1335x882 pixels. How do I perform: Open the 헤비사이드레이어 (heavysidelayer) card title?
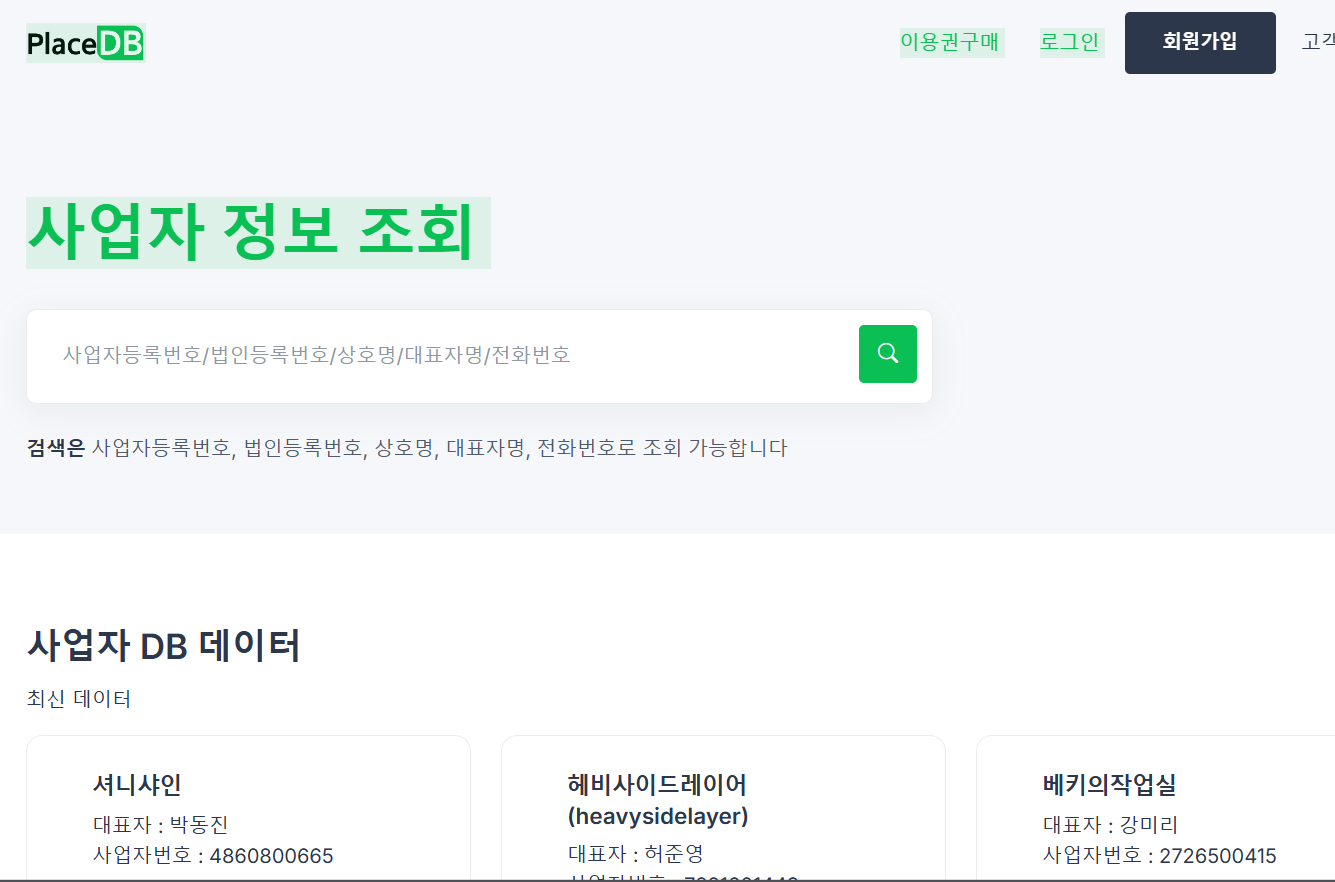coord(657,799)
